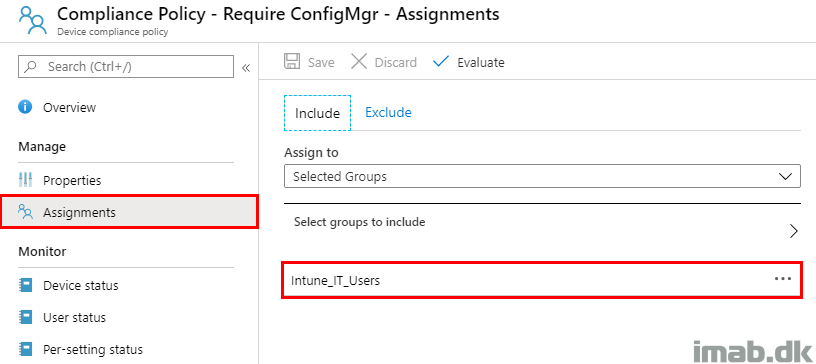Click the Device status notebook icon
816x364 pixels.
click(x=25, y=285)
